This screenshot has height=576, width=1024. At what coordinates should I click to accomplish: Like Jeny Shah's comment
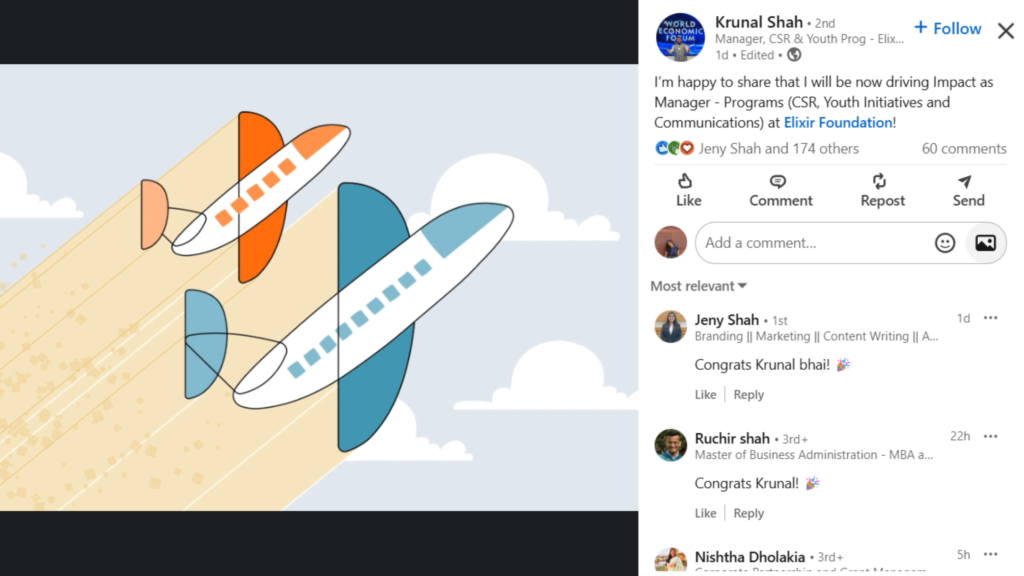pos(705,394)
